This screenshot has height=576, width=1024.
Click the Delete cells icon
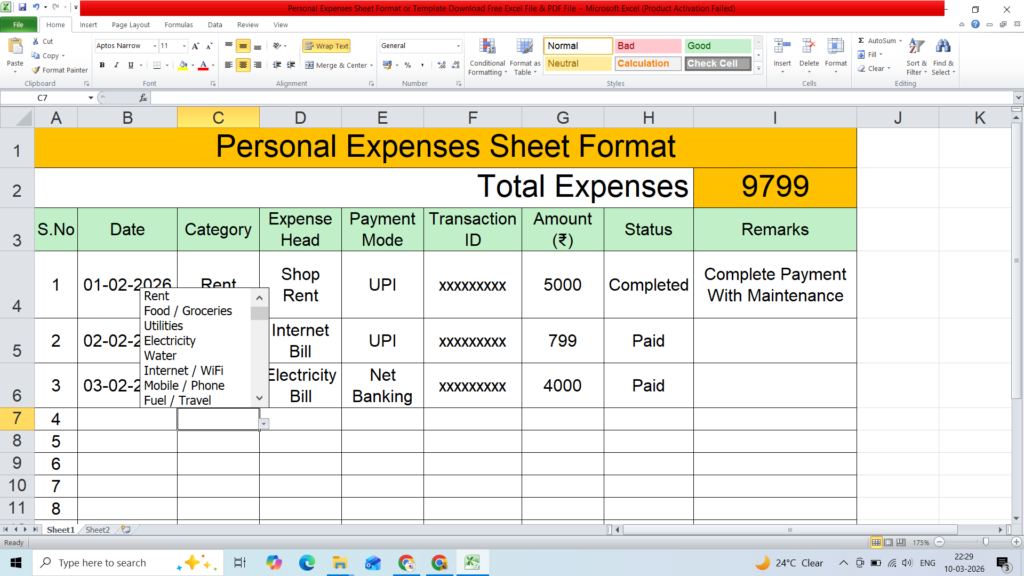(808, 47)
